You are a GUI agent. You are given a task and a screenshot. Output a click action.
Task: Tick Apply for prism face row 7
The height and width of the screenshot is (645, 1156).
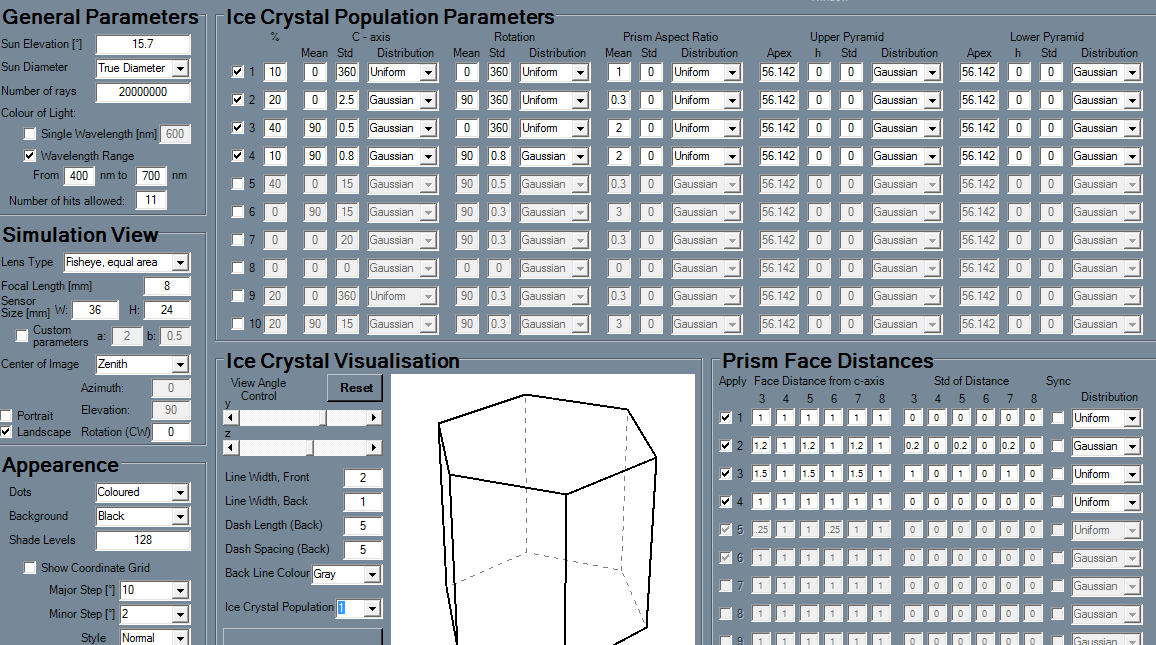[725, 586]
